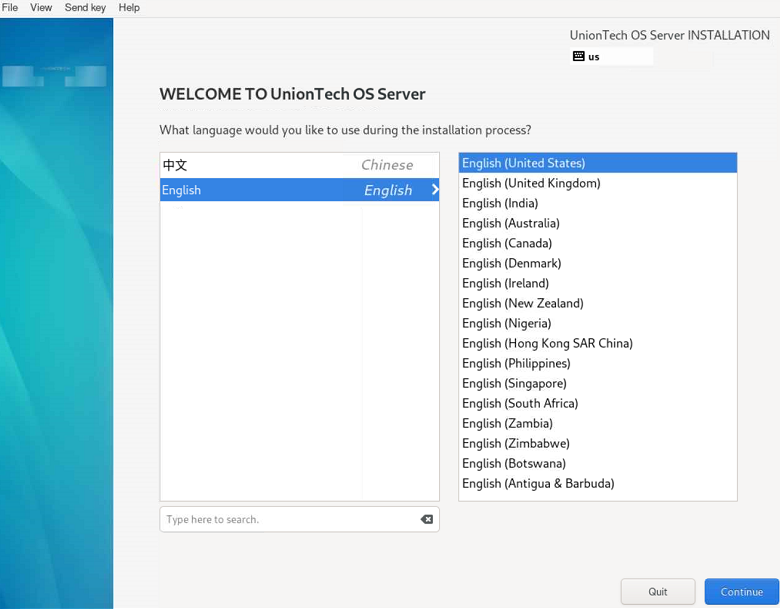Click the arrow chevron on the English row
Image resolution: width=780 pixels, height=609 pixels.
coord(435,190)
